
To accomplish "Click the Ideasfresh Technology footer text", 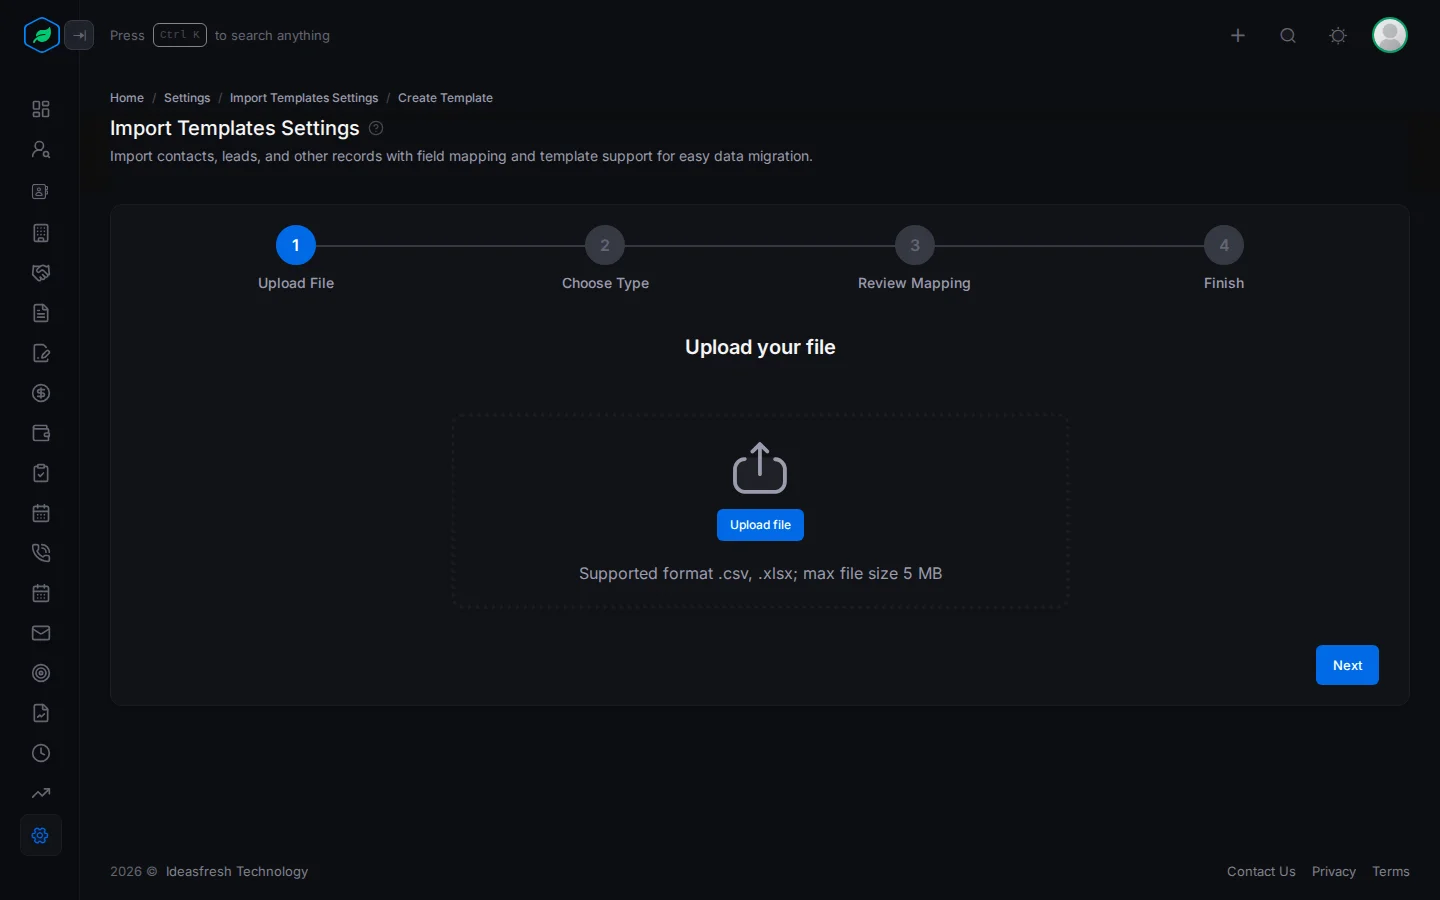I will (237, 872).
